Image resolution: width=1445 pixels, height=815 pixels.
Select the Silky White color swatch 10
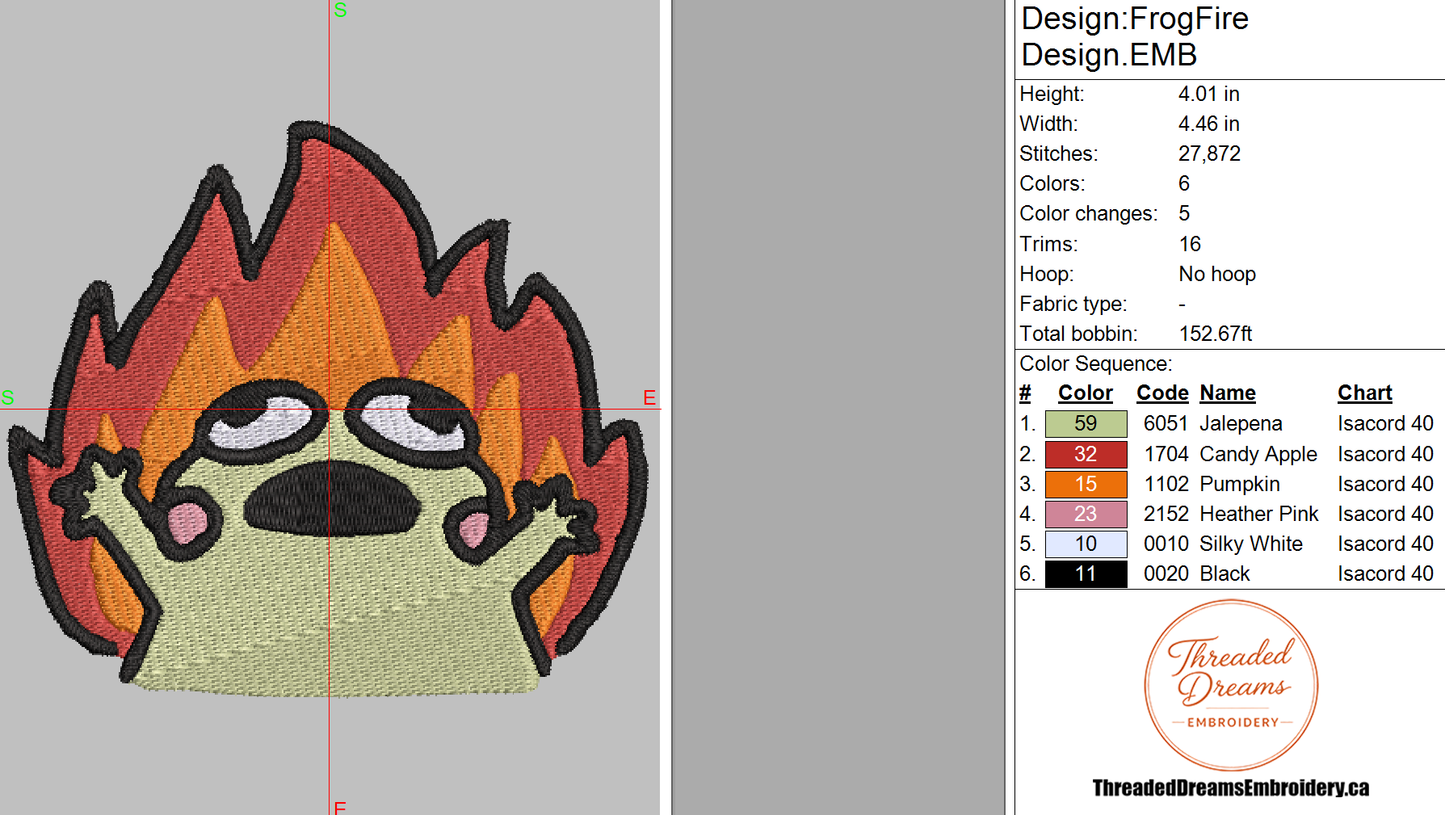point(1086,544)
